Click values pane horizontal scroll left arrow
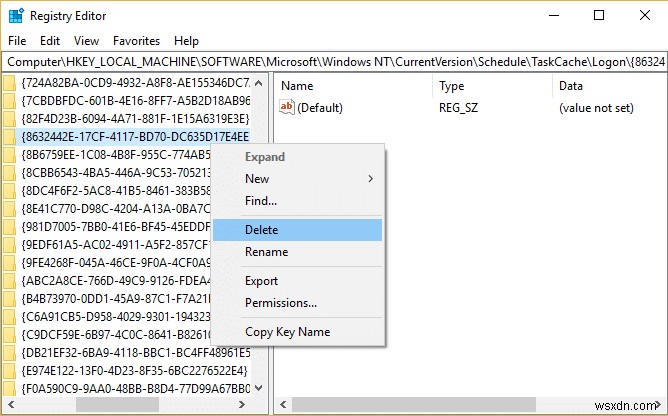 pos(283,404)
